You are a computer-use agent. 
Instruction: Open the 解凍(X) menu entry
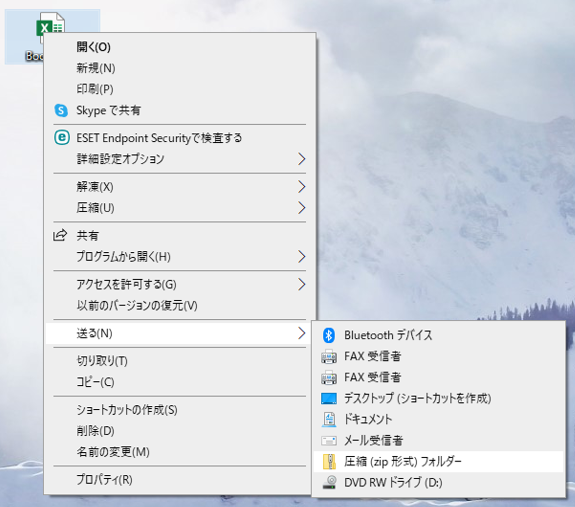tap(180, 187)
